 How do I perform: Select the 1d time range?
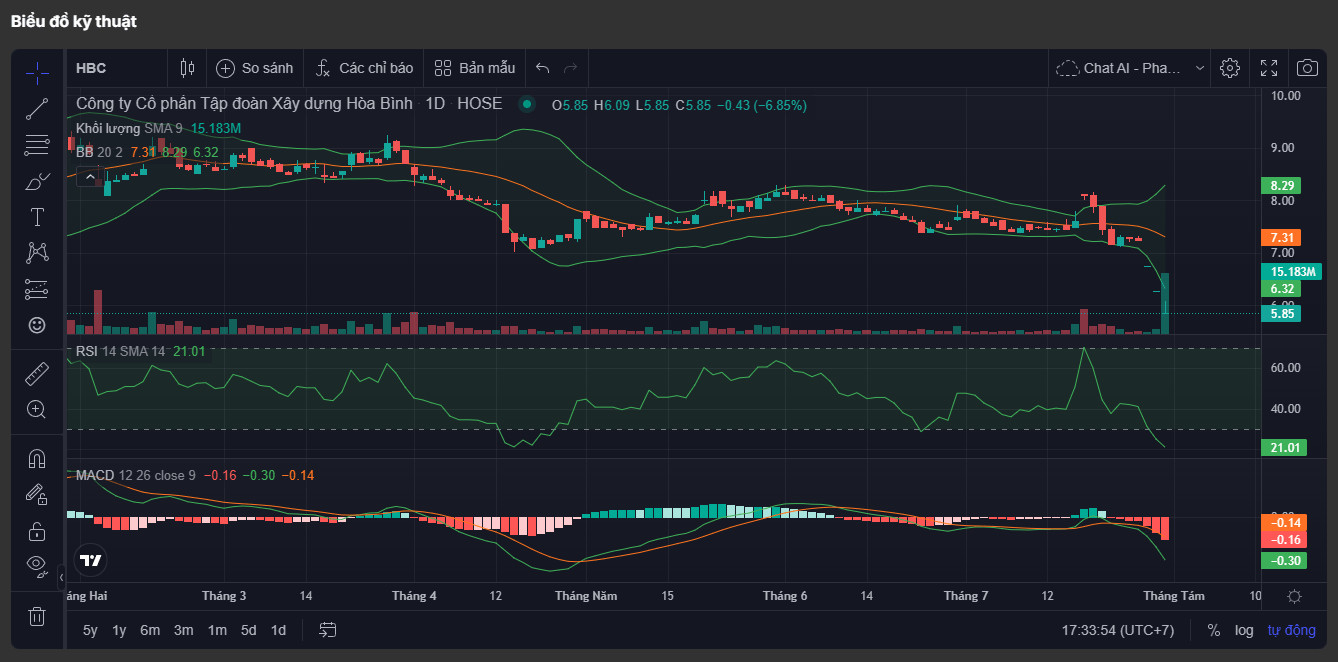pos(279,630)
